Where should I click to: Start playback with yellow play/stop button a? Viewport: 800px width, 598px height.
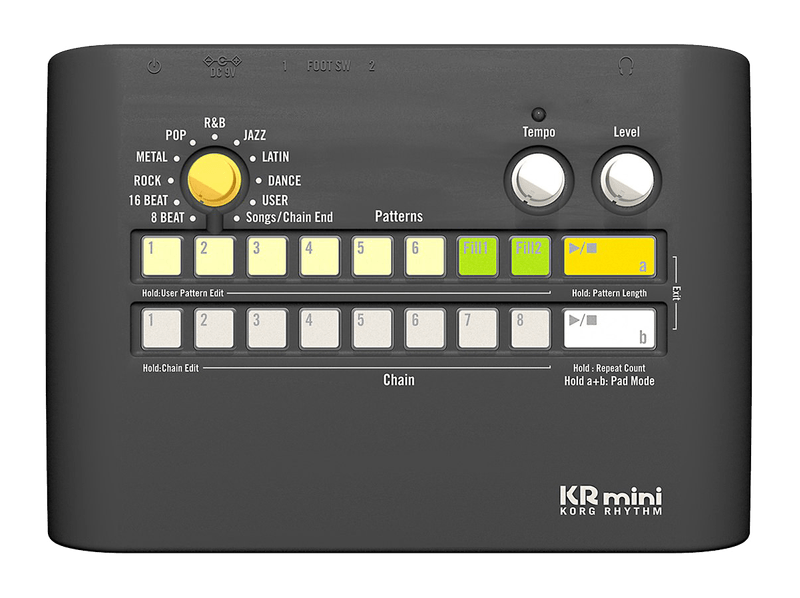pos(609,256)
